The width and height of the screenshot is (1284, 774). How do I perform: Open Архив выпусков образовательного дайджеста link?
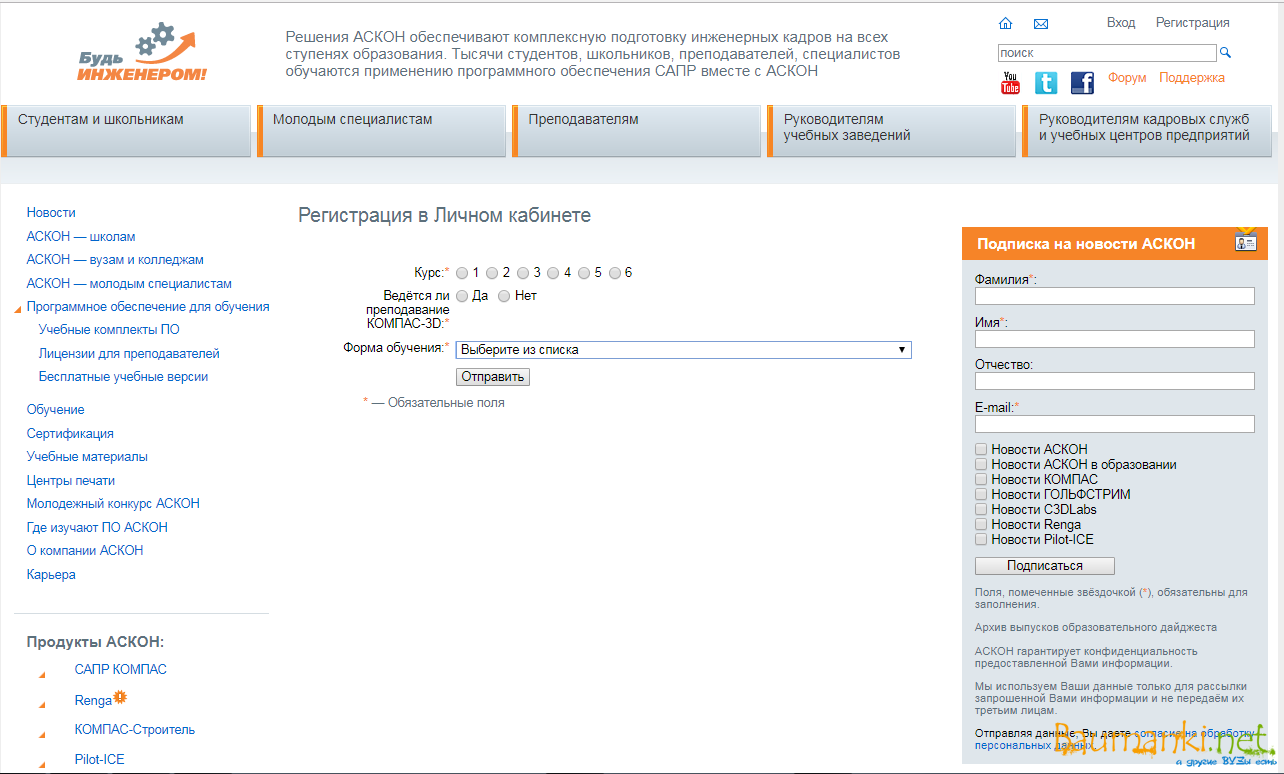coord(1096,628)
